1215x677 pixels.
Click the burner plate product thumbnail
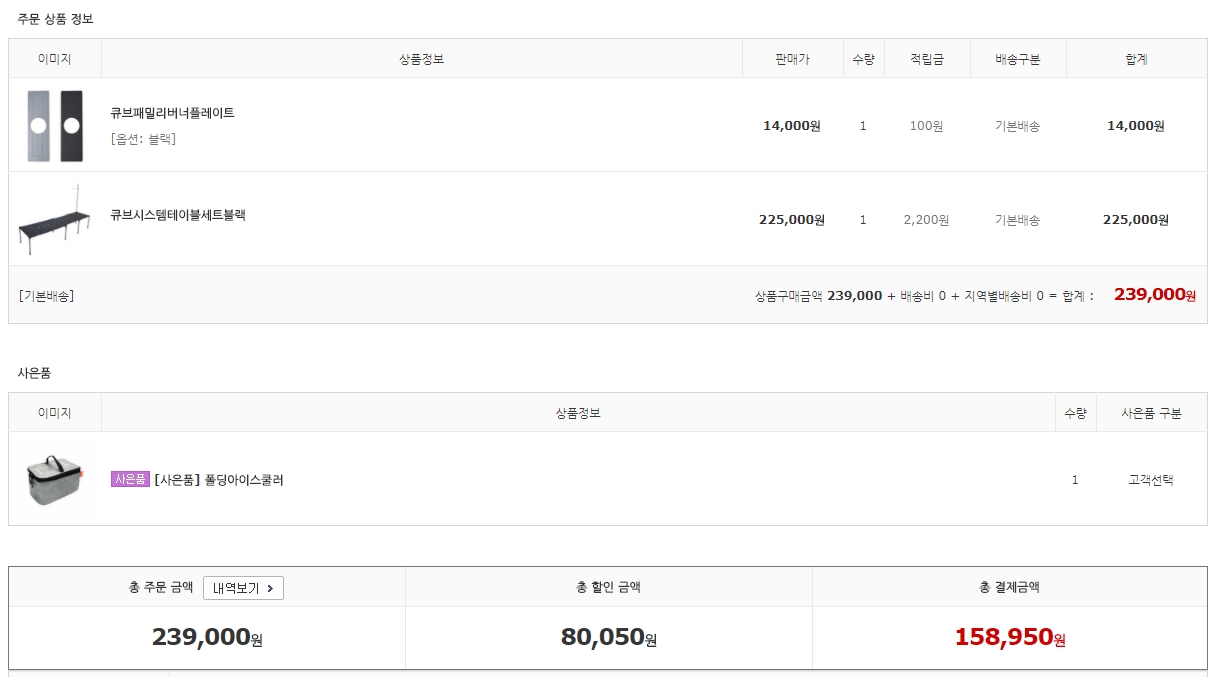[54, 126]
